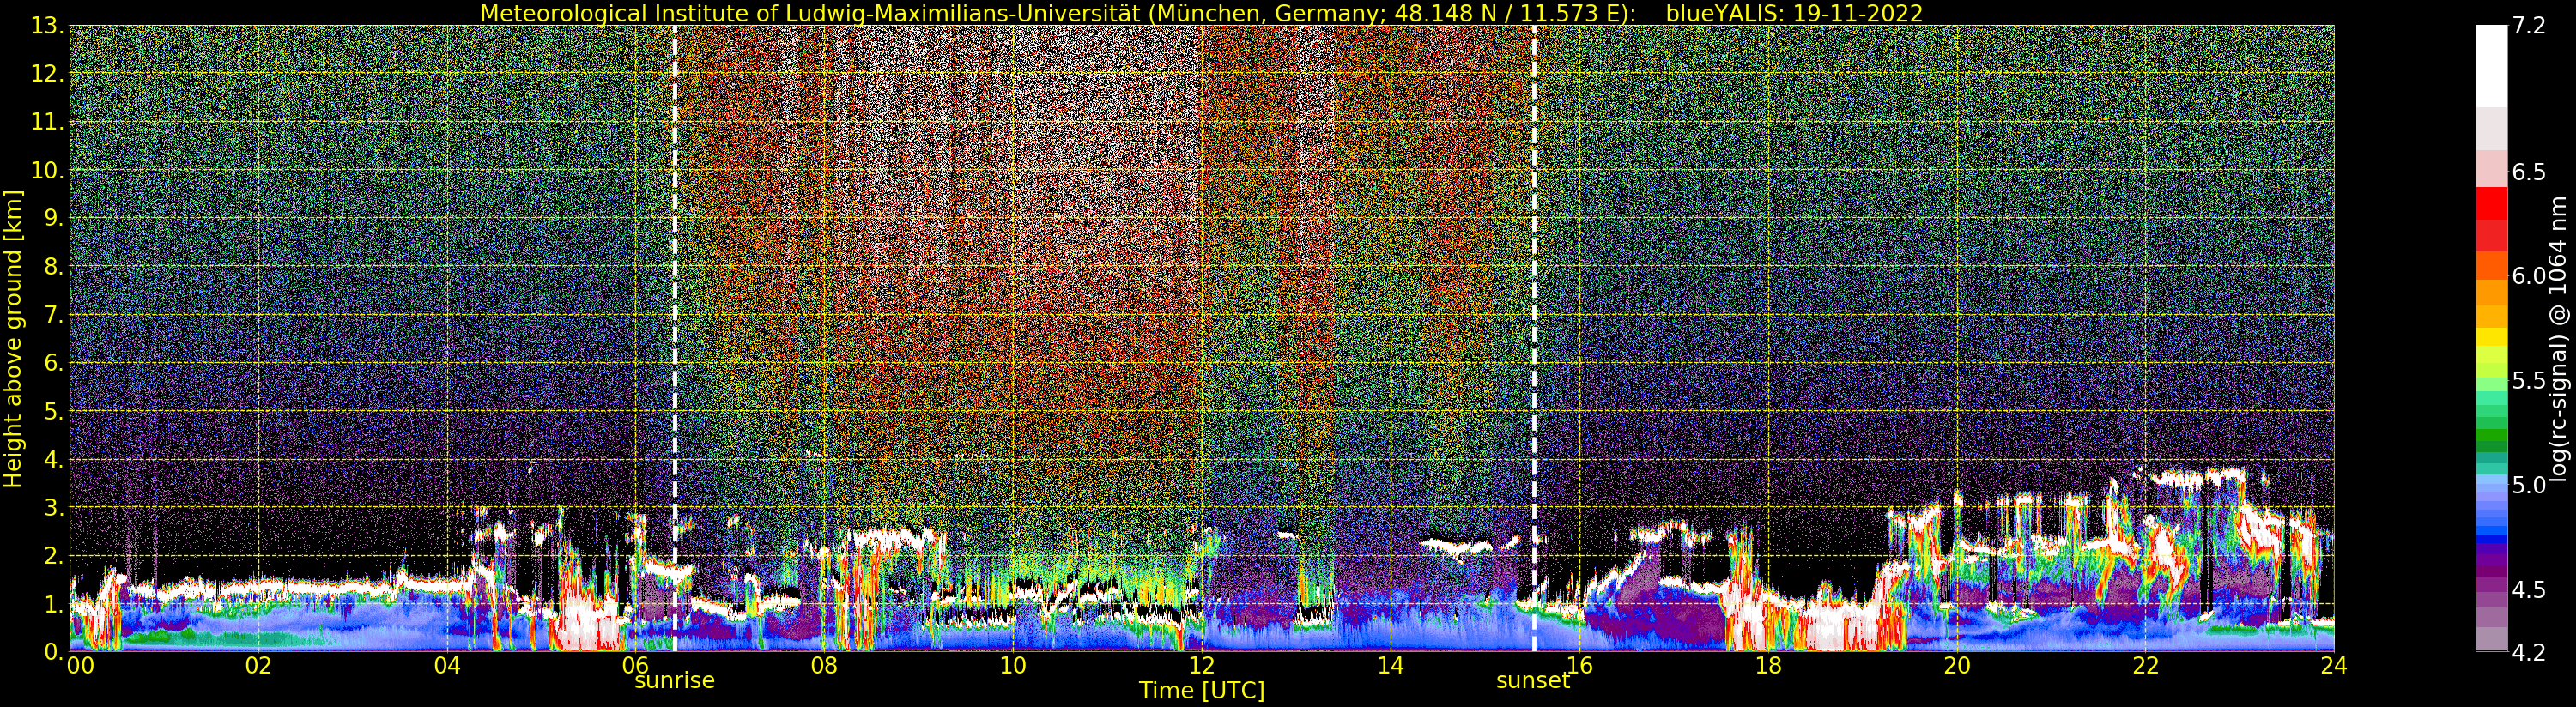Click the 24 tick label on time axis
Screen dimensions: 2576x707
pos(2334,666)
